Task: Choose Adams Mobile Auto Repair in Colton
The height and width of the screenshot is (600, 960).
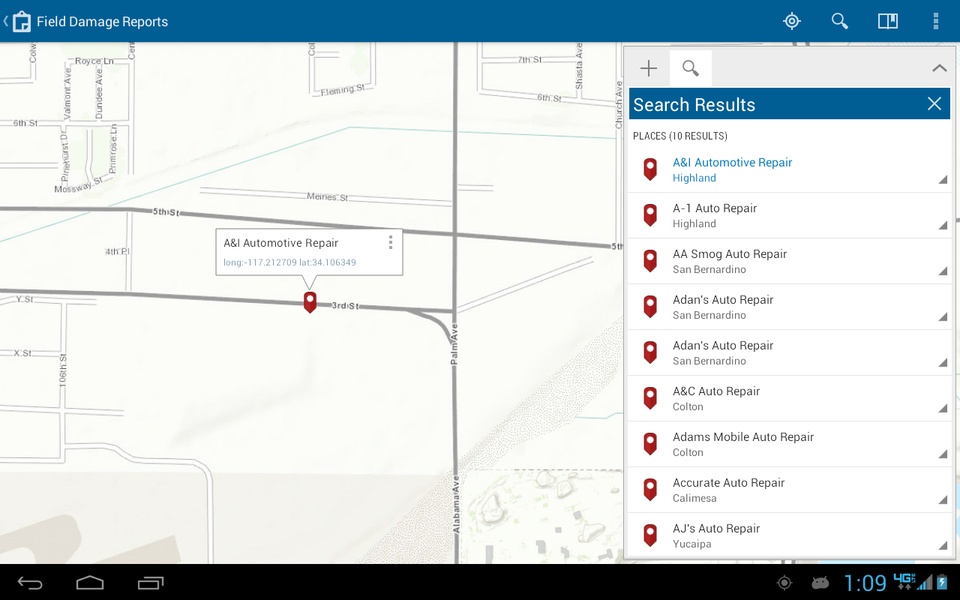Action: point(789,444)
